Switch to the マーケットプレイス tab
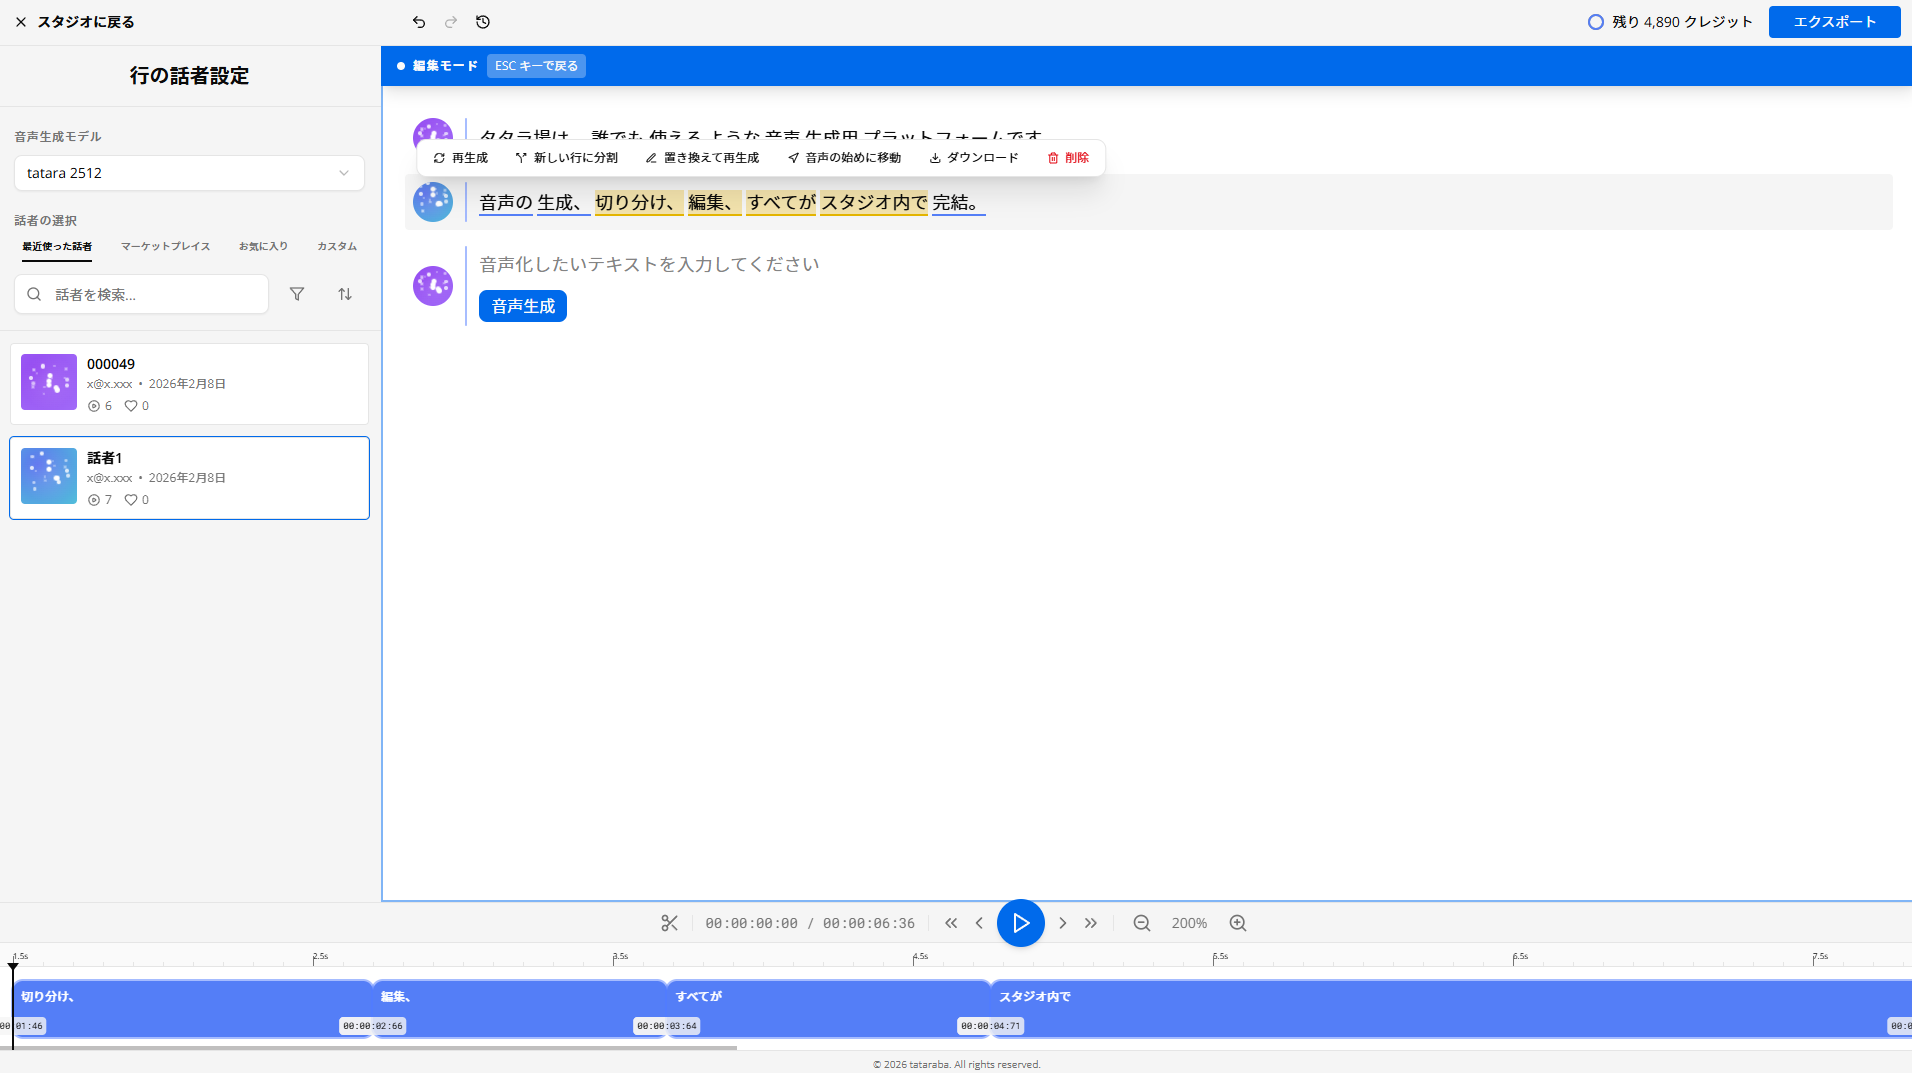 [x=165, y=246]
